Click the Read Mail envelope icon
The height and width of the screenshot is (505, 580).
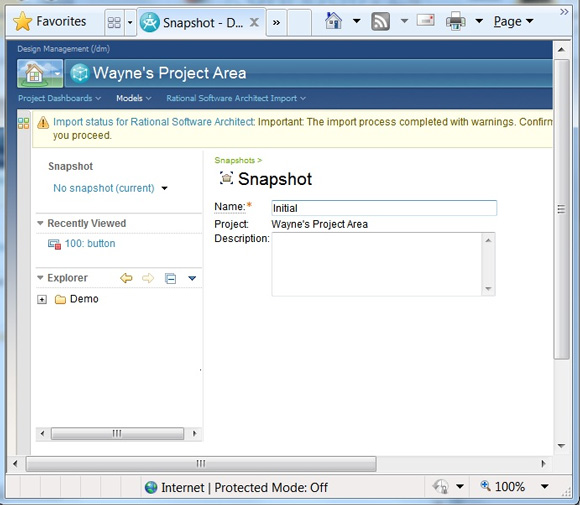426,20
